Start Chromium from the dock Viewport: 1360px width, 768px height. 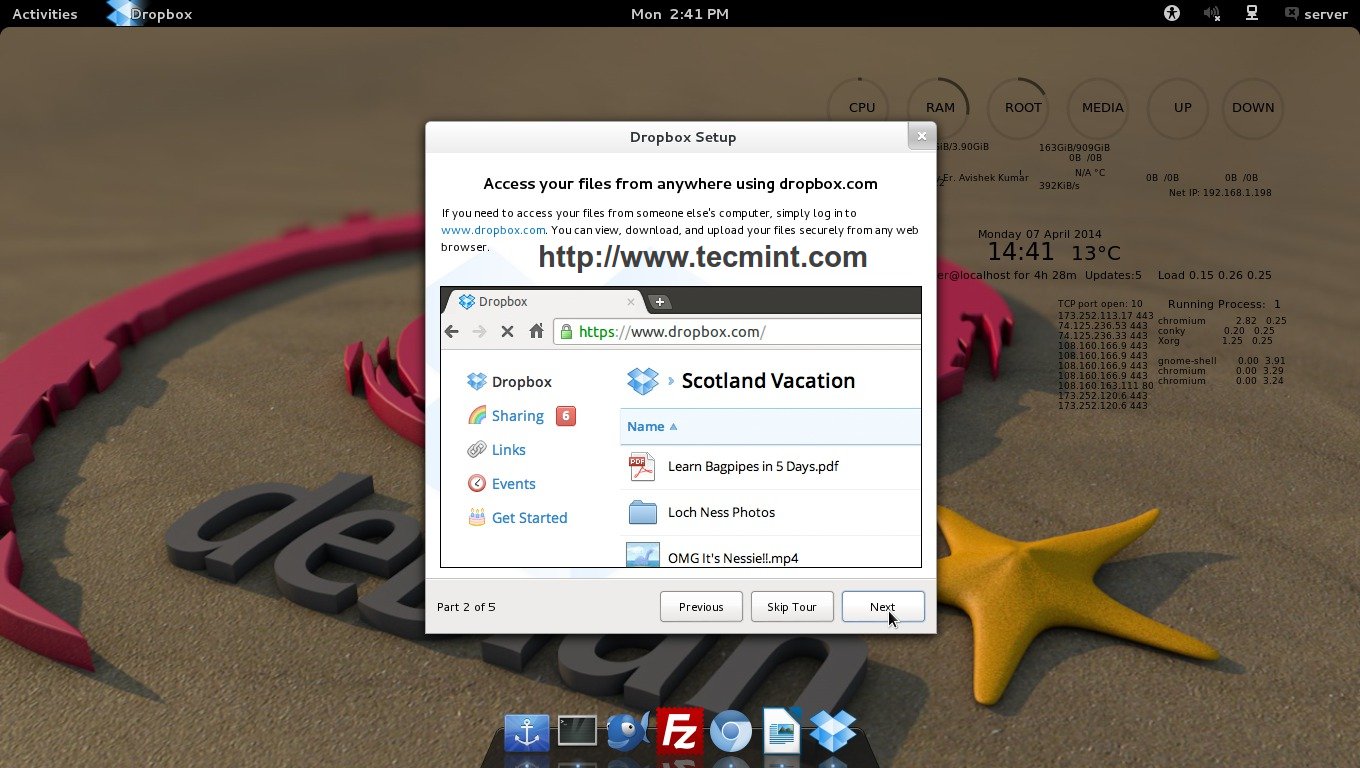coord(731,732)
